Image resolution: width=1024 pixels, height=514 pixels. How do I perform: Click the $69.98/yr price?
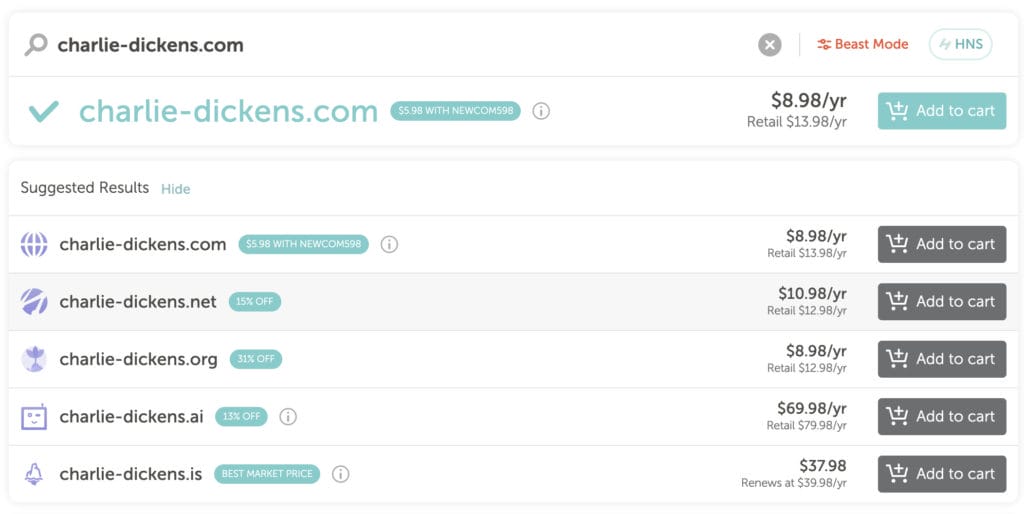(x=812, y=409)
